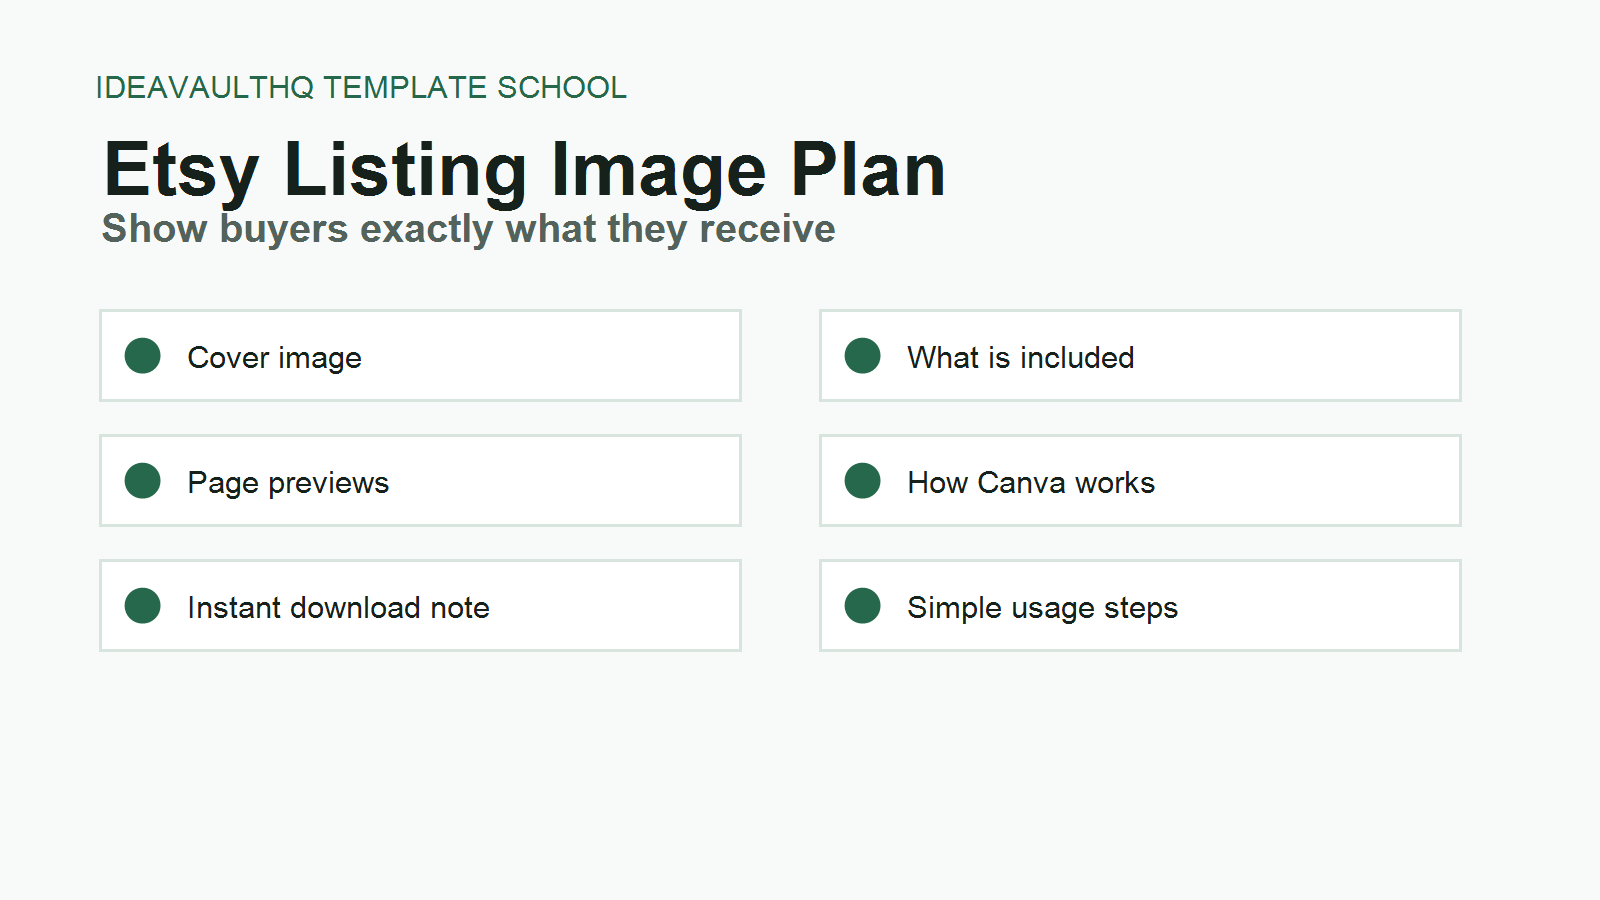This screenshot has height=900, width=1600.
Task: Click the green bullet beside Instant download note
Action: (x=143, y=606)
